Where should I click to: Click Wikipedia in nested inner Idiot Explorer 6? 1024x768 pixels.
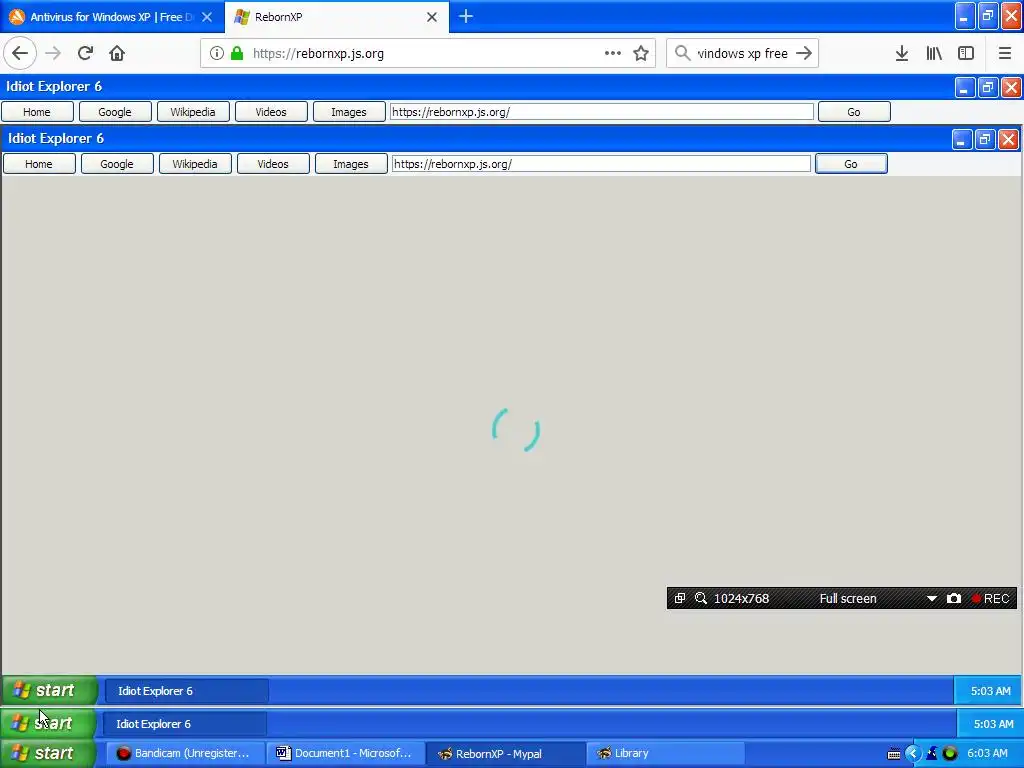point(195,164)
